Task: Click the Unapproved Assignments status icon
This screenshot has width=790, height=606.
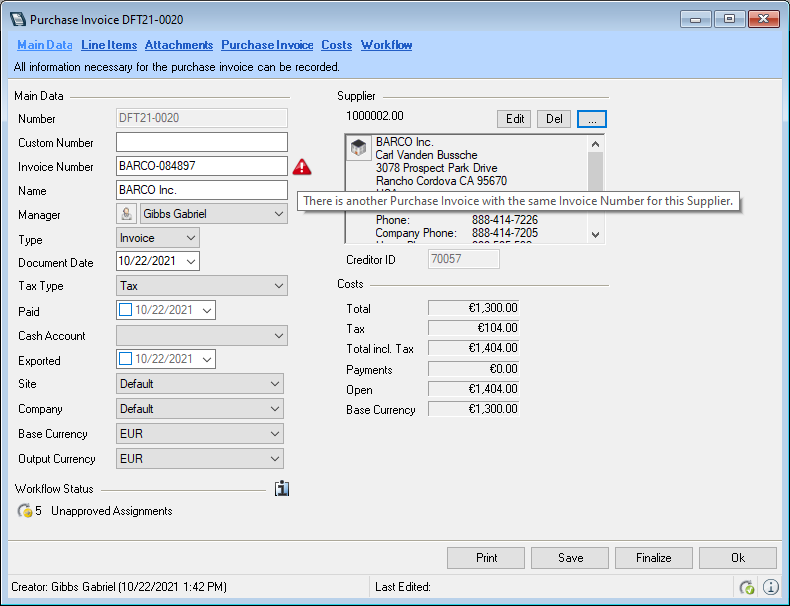Action: (x=25, y=511)
